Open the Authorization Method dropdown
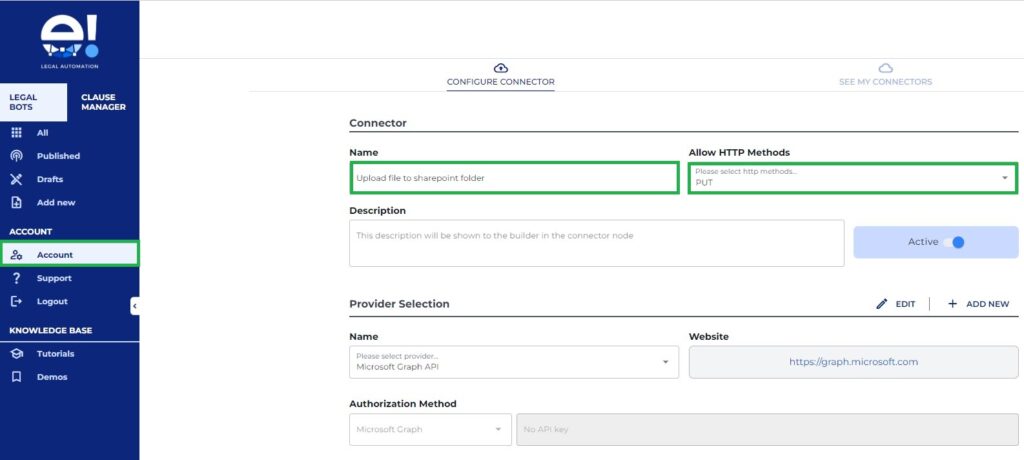This screenshot has height=460, width=1024. click(430, 430)
